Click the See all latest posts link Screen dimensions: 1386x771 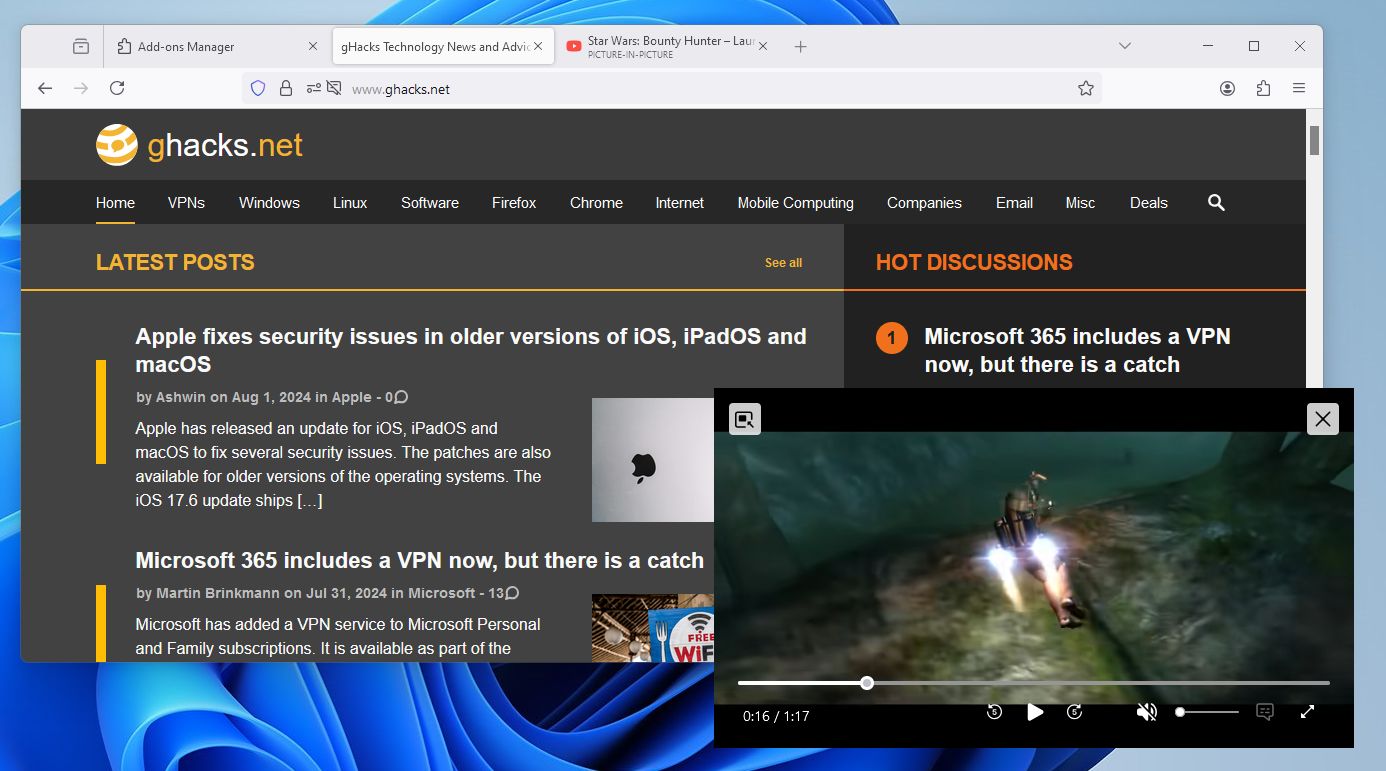(x=783, y=263)
